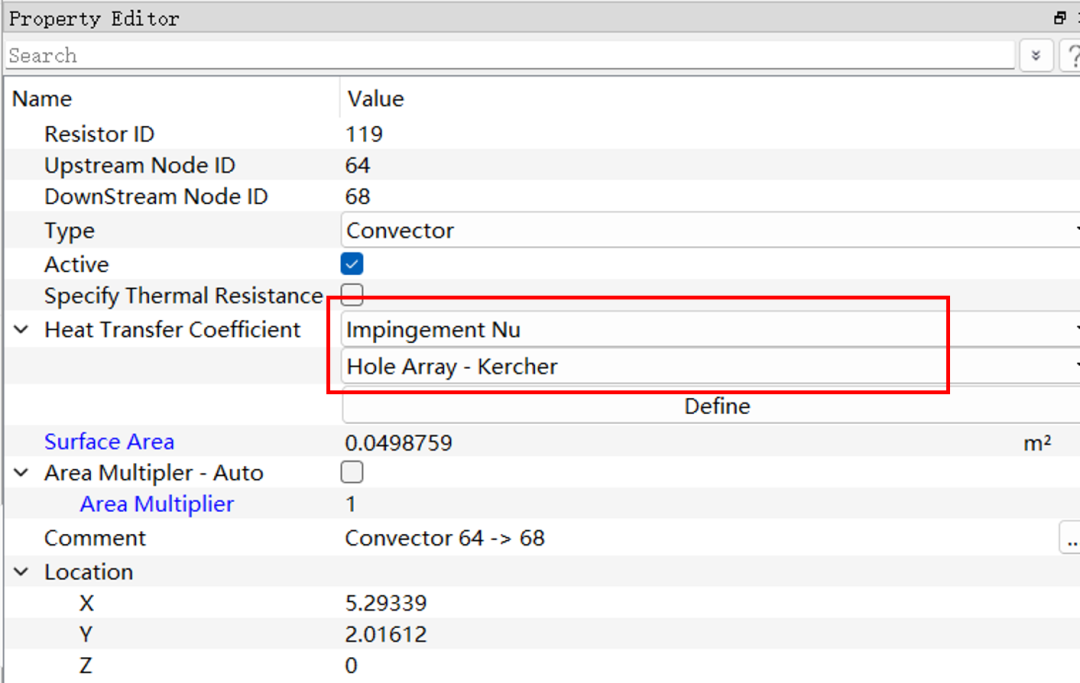The height and width of the screenshot is (683, 1080).
Task: Collapse the Location group
Action: tap(21, 572)
